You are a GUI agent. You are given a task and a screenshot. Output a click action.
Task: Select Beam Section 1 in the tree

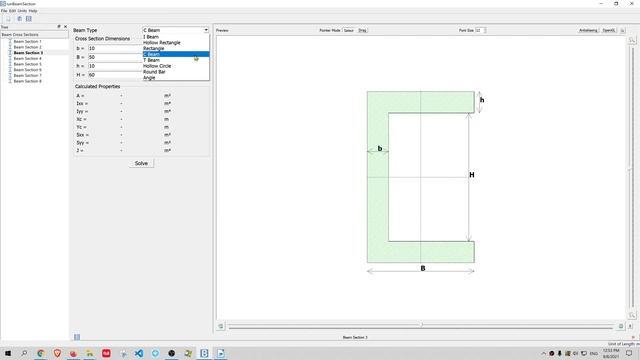(x=27, y=42)
